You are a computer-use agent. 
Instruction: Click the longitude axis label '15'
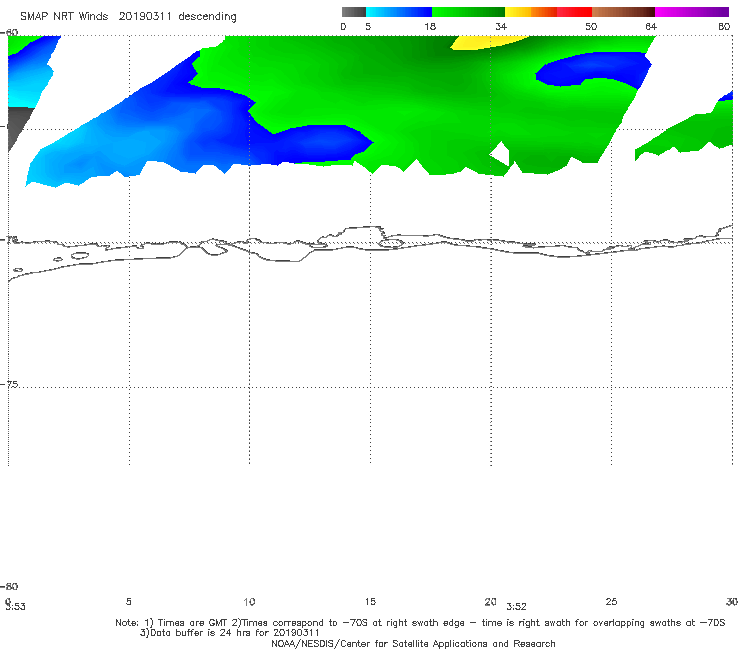click(x=370, y=601)
